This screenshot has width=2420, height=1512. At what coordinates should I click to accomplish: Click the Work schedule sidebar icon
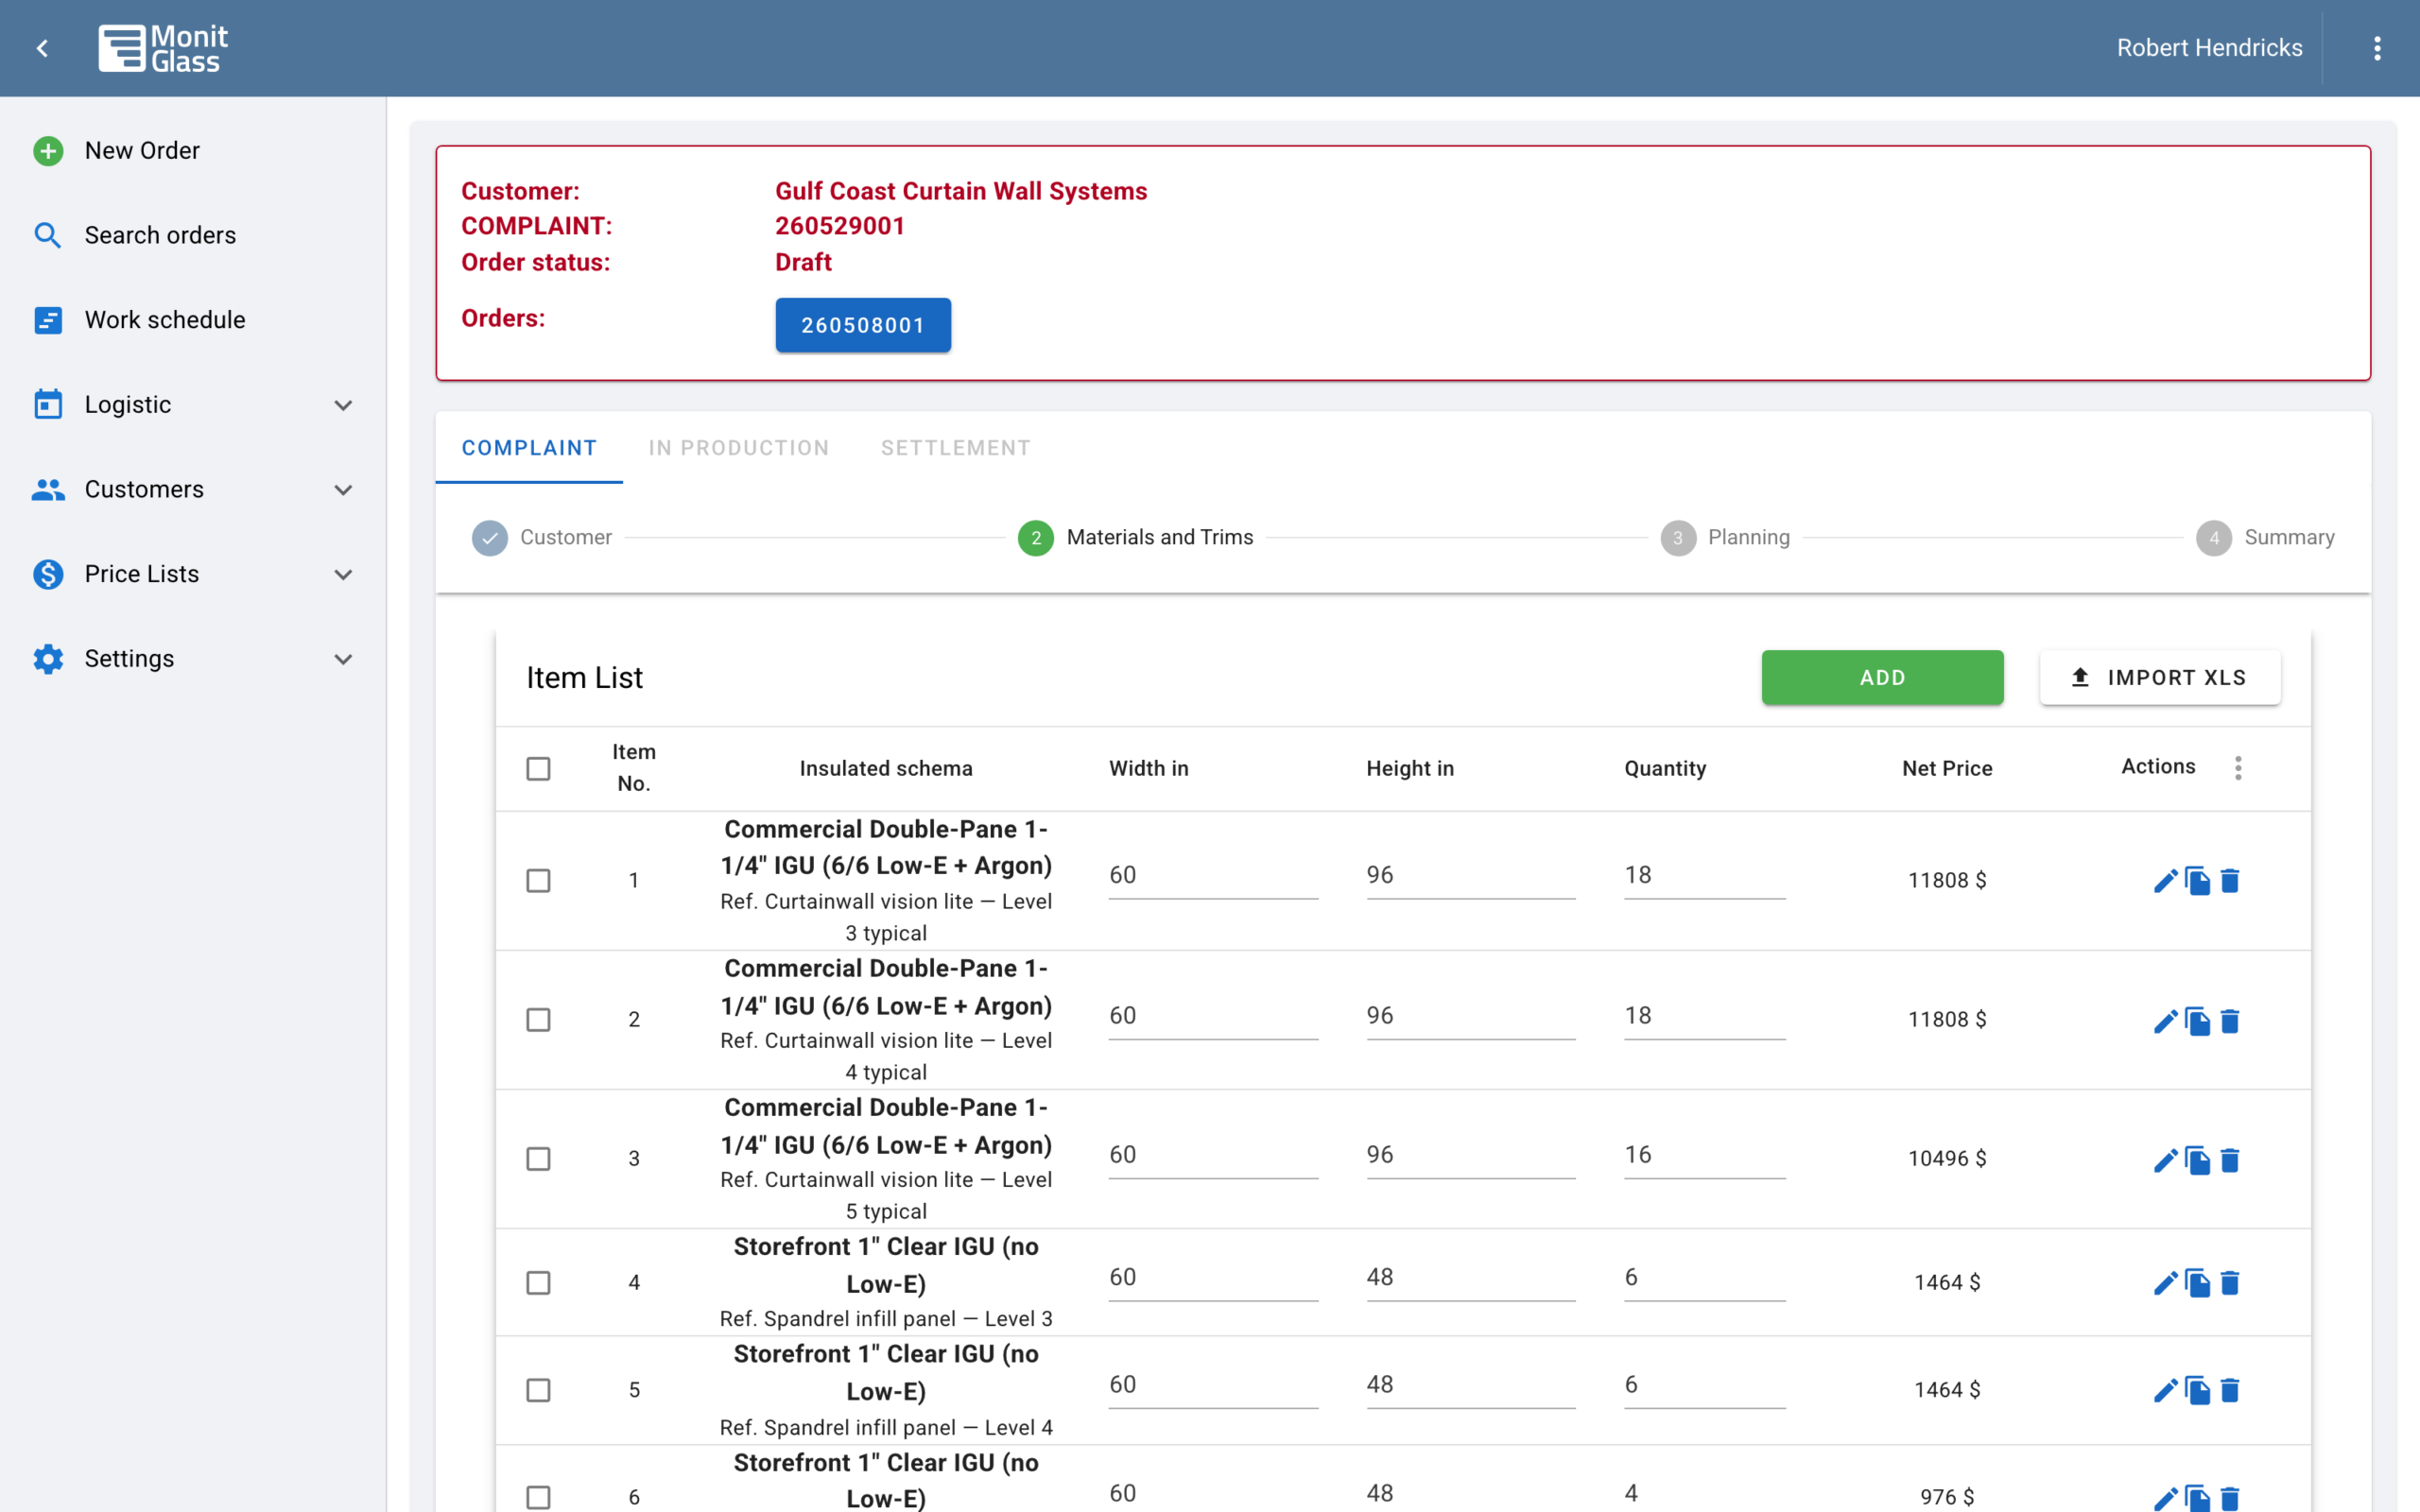coord(48,320)
